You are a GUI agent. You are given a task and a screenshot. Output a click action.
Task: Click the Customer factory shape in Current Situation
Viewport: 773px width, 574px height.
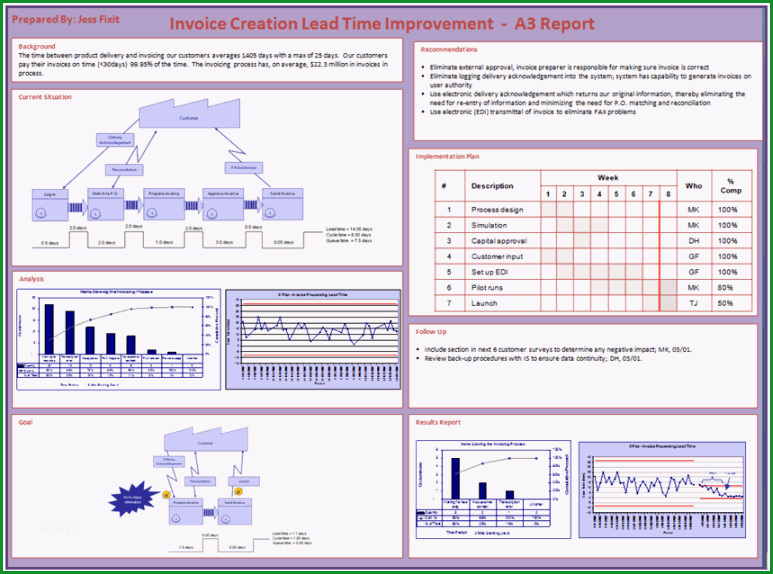[x=189, y=114]
